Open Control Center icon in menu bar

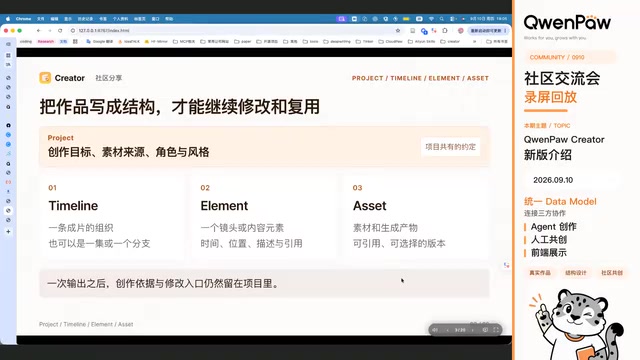pyautogui.click(x=453, y=19)
